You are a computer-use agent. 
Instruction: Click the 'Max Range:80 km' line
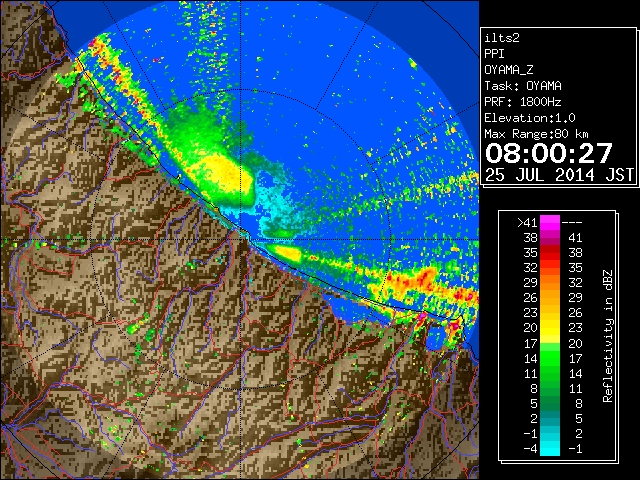[537, 134]
